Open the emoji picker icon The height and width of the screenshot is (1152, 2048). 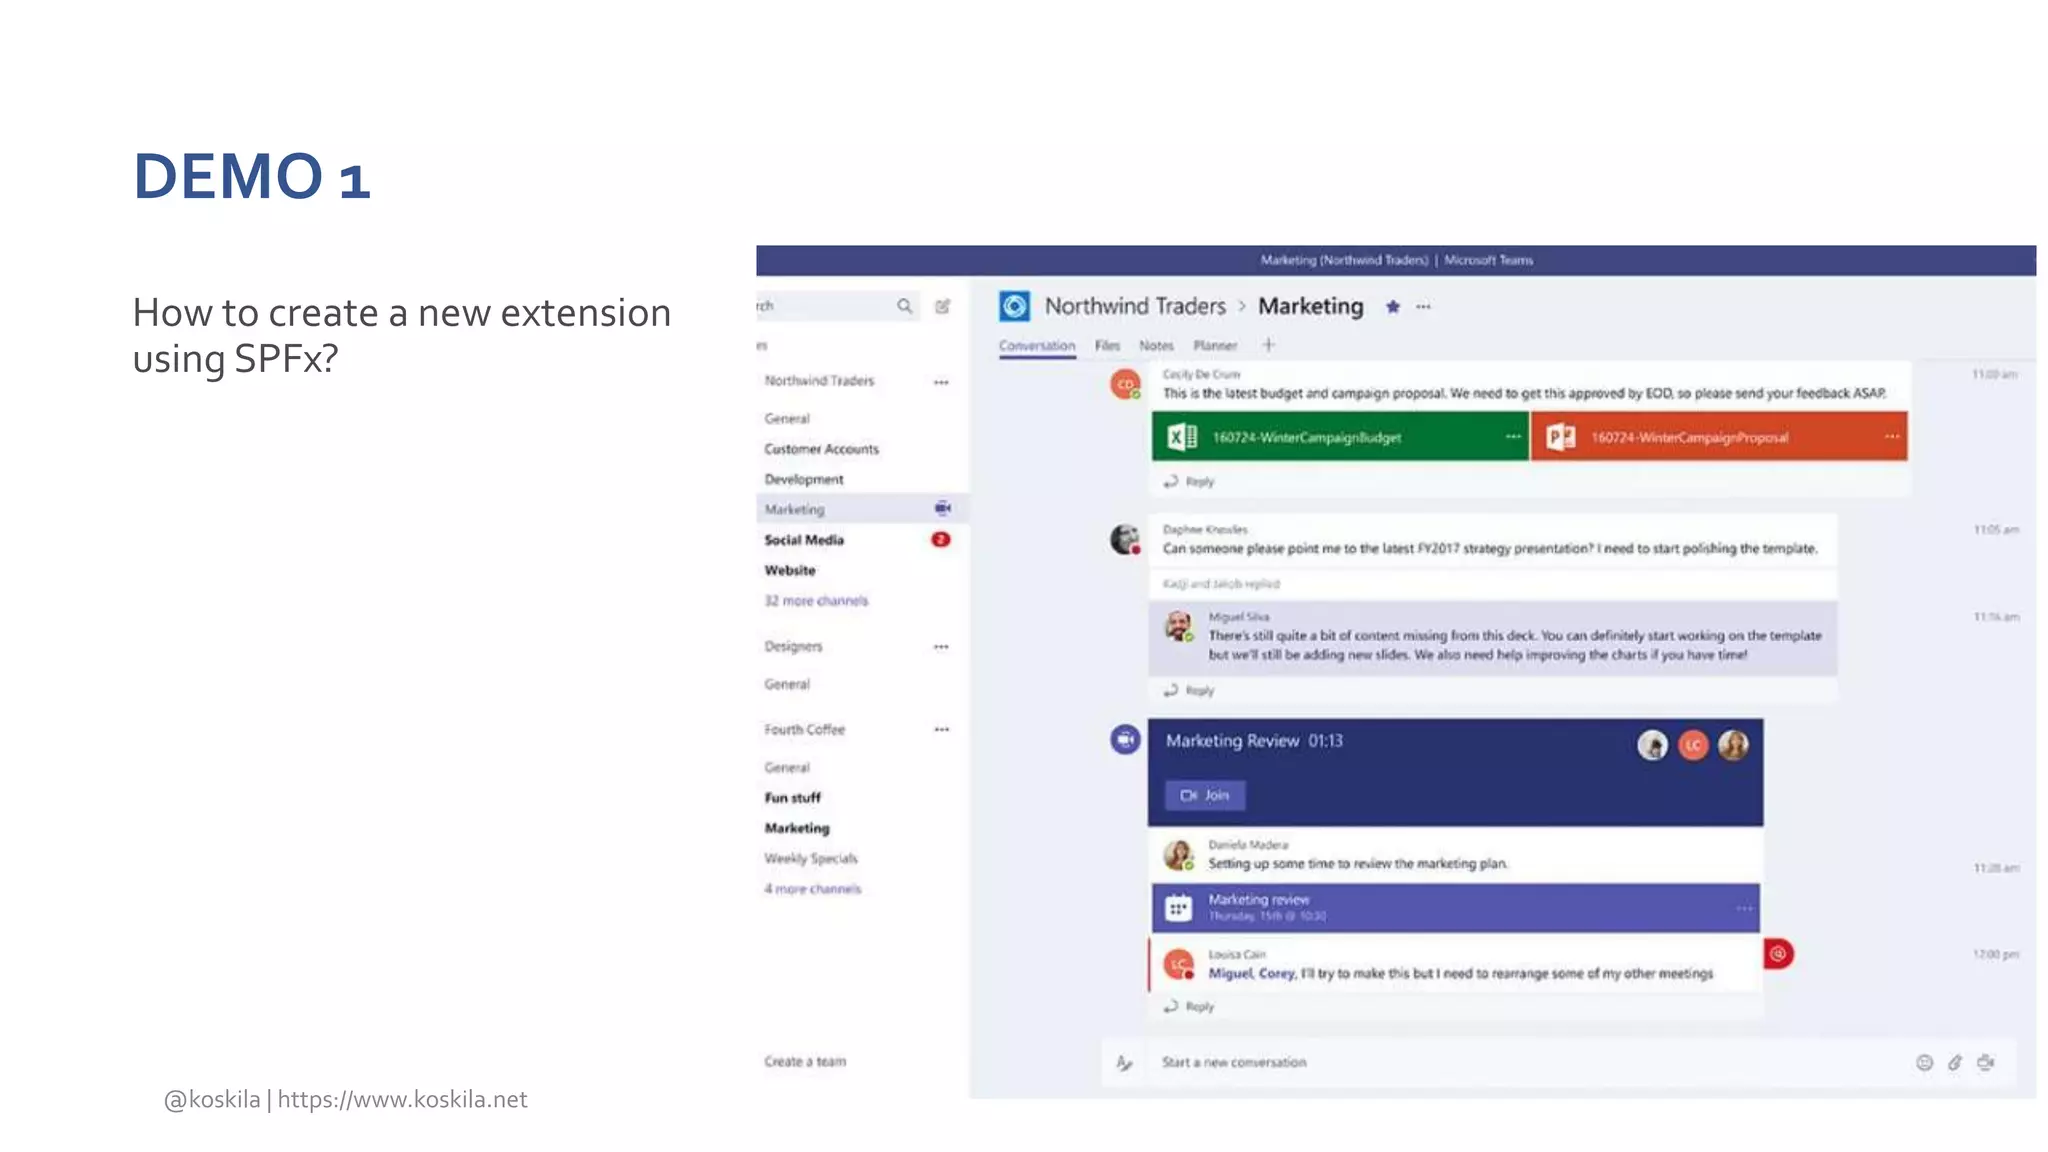[x=1924, y=1063]
